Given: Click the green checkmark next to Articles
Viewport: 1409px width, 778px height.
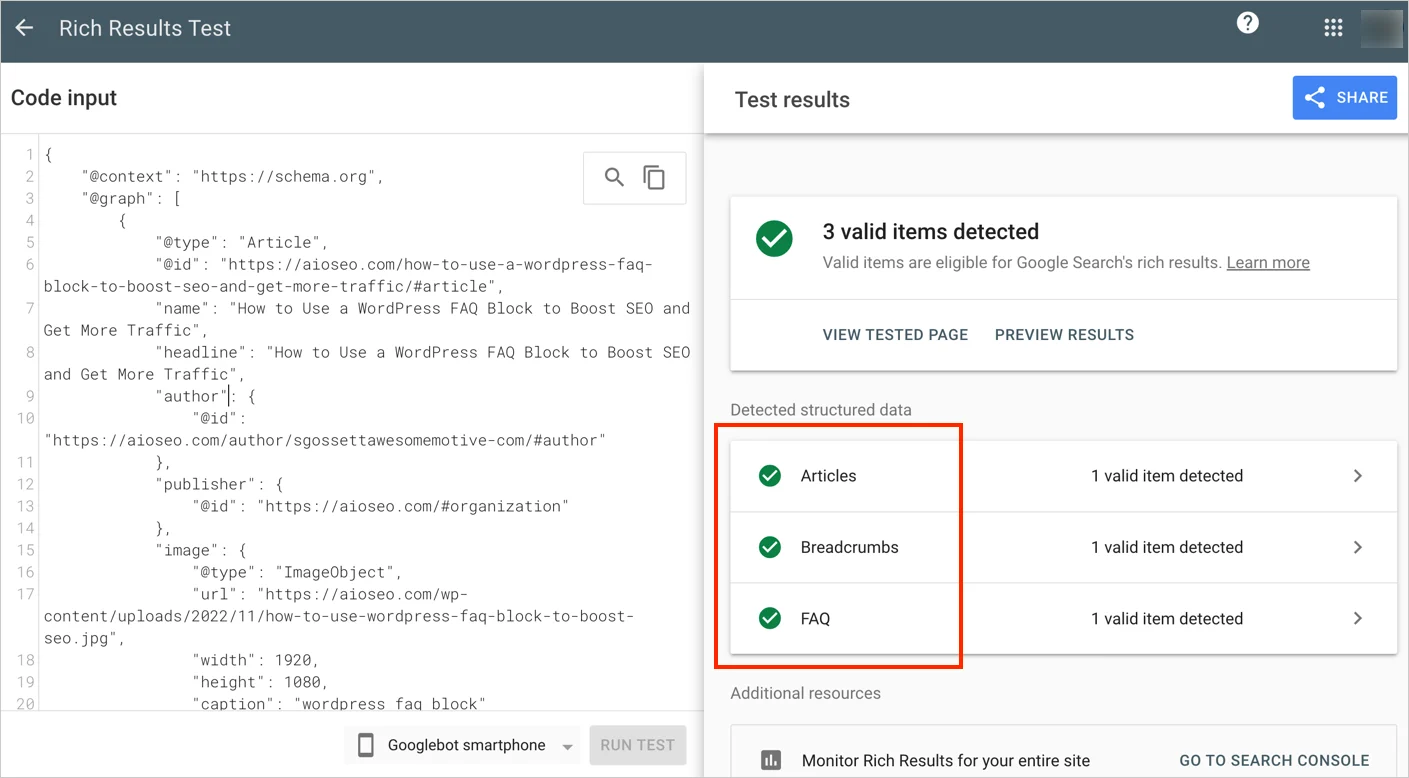Looking at the screenshot, I should (x=769, y=475).
